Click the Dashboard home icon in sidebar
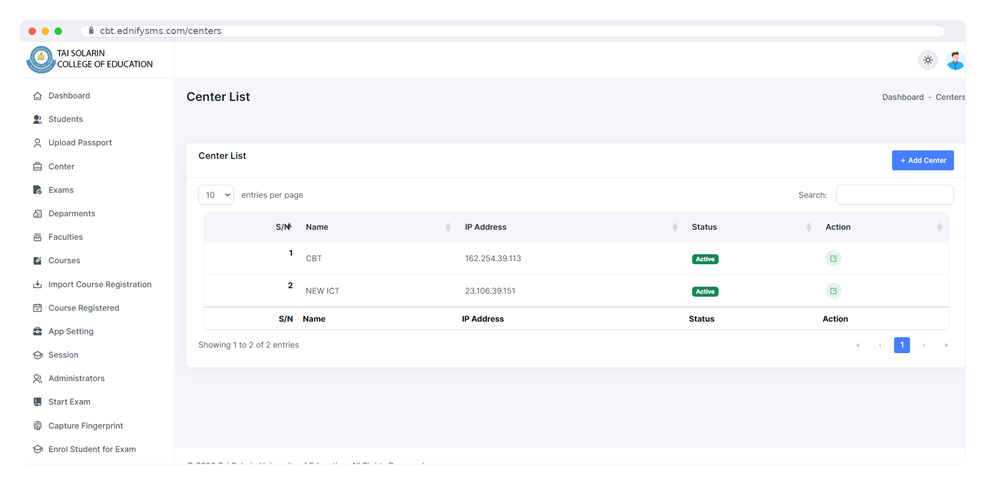This screenshot has height=484, width=985. (37, 96)
